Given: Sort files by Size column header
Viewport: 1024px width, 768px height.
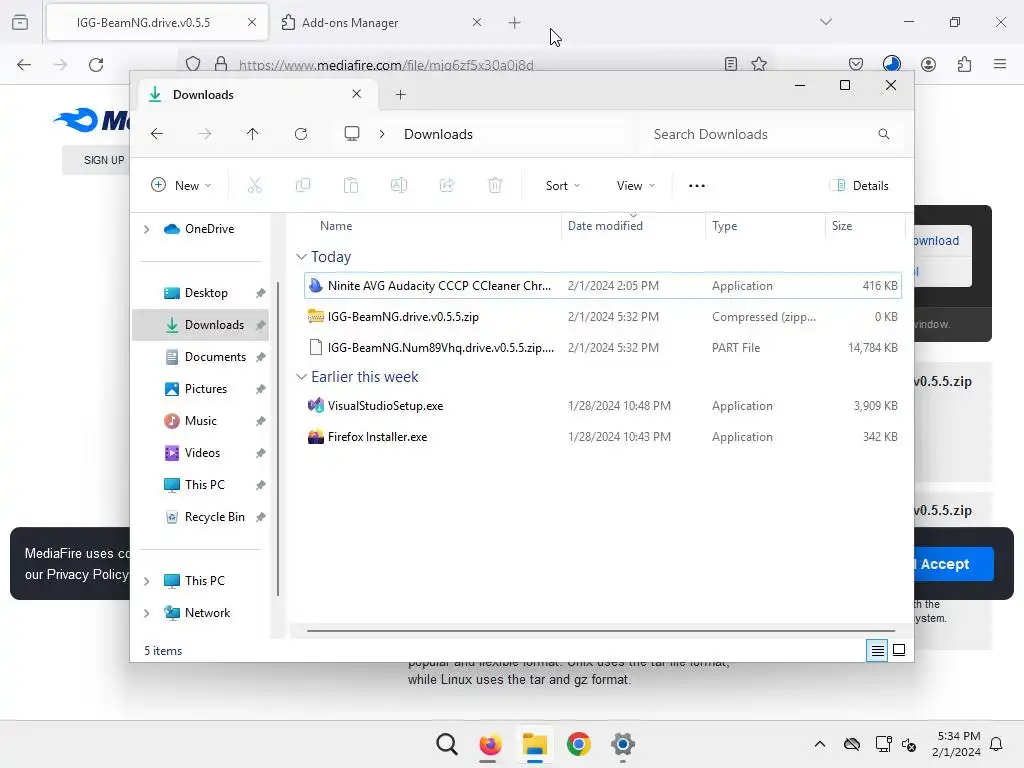Looking at the screenshot, I should (x=865, y=225).
